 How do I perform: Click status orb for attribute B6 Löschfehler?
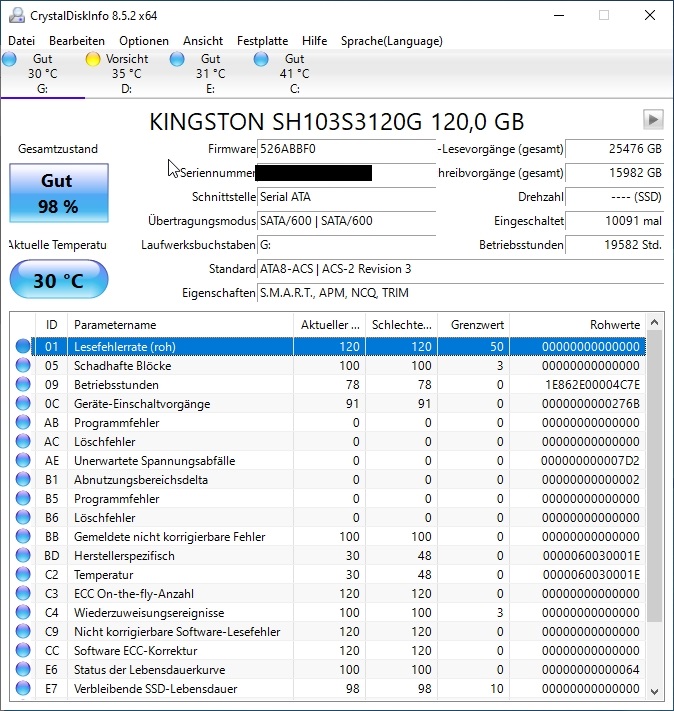pos(23,517)
